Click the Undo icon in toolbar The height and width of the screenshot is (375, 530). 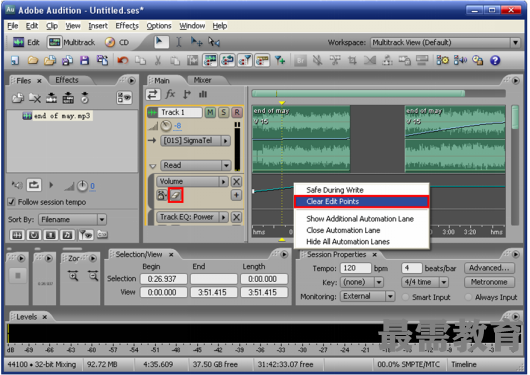pos(123,61)
